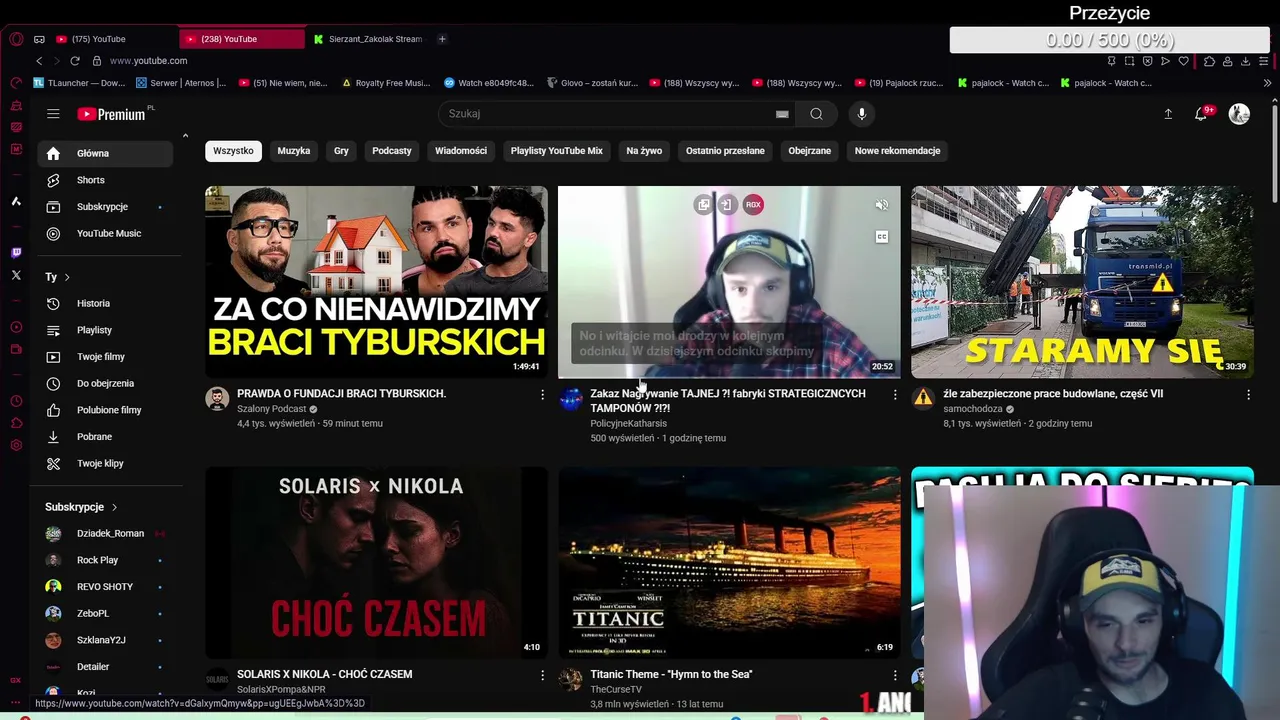The width and height of the screenshot is (1280, 720).
Task: Open on-screen keyboard in search box
Action: point(782,114)
